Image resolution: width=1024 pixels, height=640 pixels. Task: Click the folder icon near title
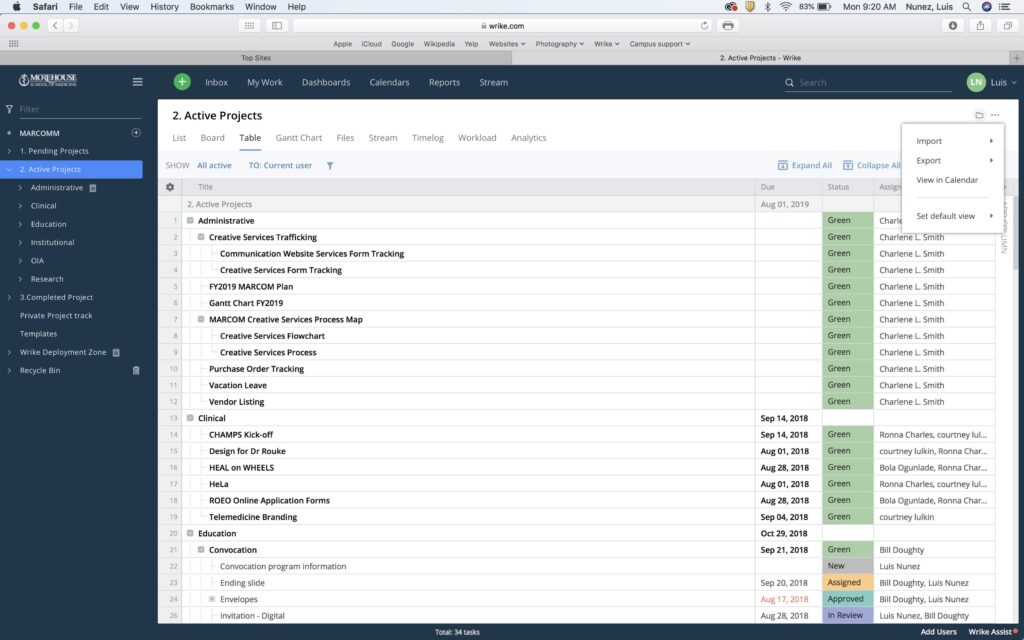pyautogui.click(x=979, y=116)
